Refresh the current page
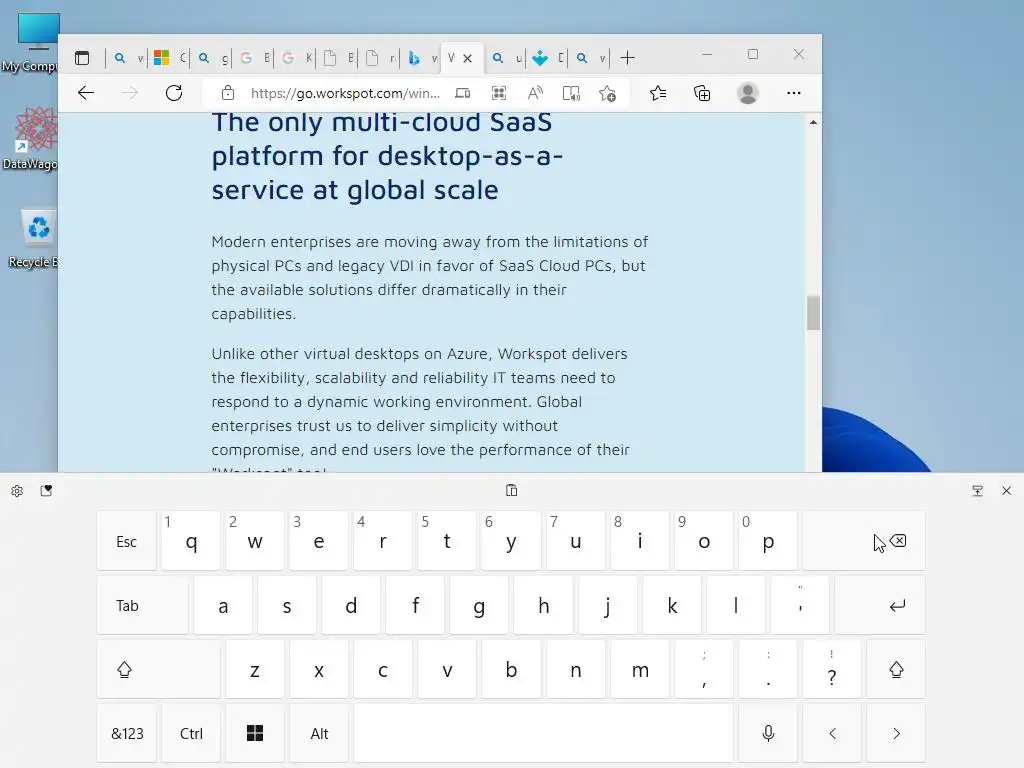The height and width of the screenshot is (768, 1024). pyautogui.click(x=174, y=93)
